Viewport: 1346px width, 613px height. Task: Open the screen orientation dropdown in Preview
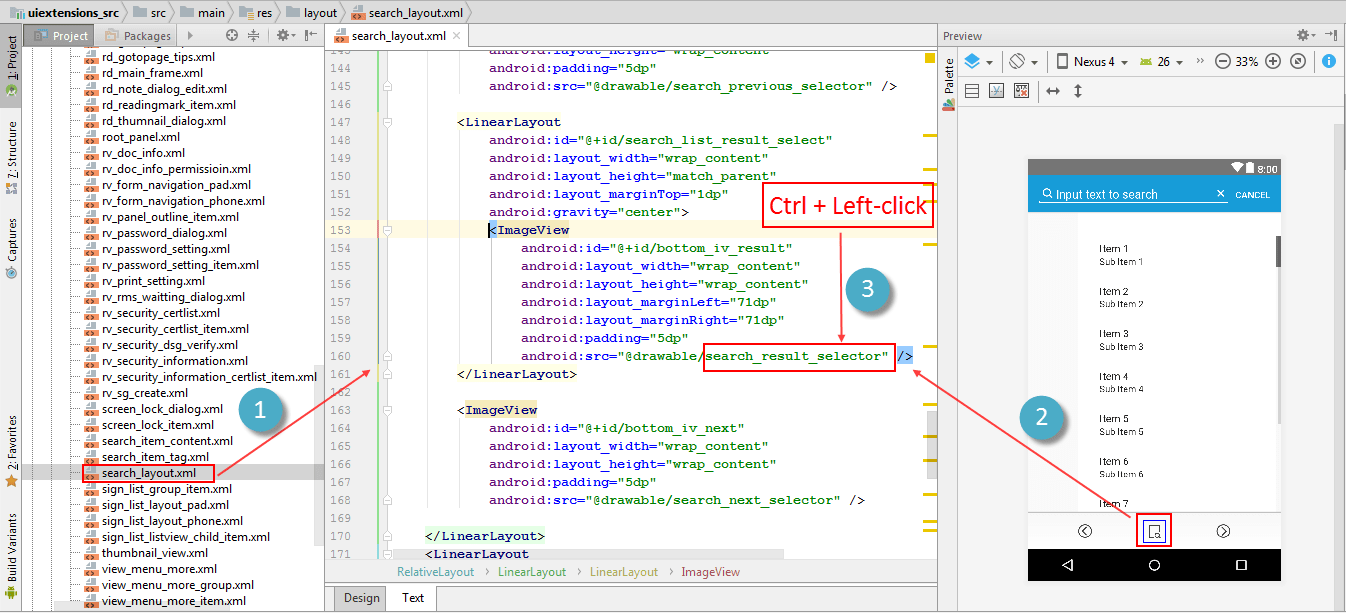1022,61
